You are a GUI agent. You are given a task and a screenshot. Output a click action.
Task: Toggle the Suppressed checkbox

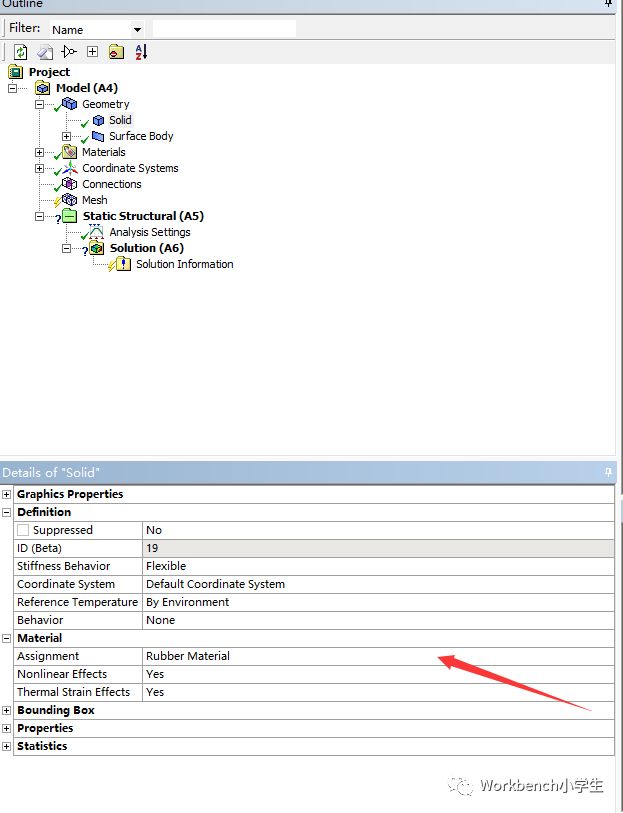(x=24, y=530)
